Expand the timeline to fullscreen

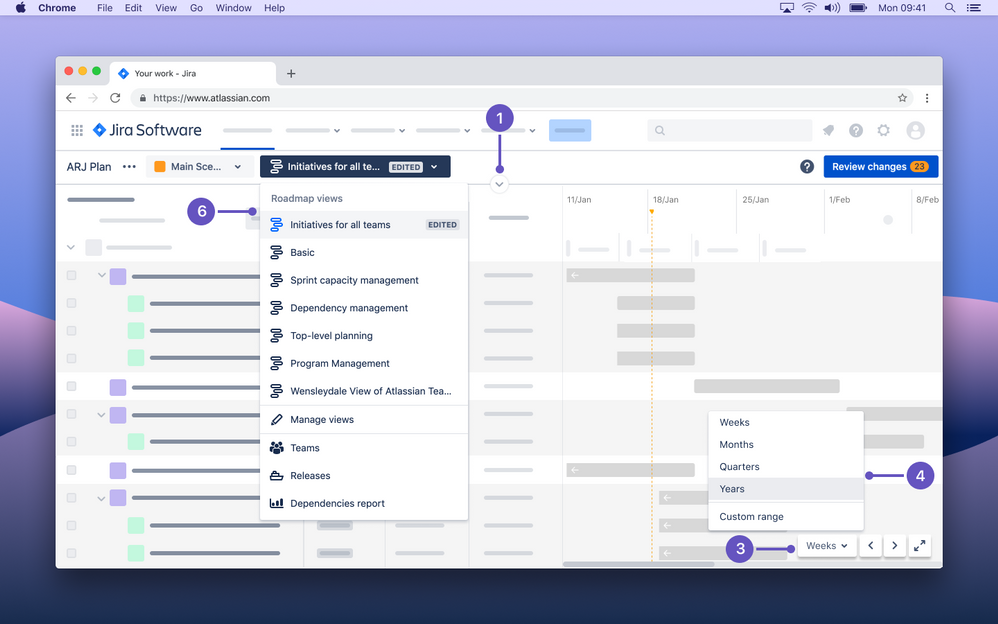tap(919, 545)
